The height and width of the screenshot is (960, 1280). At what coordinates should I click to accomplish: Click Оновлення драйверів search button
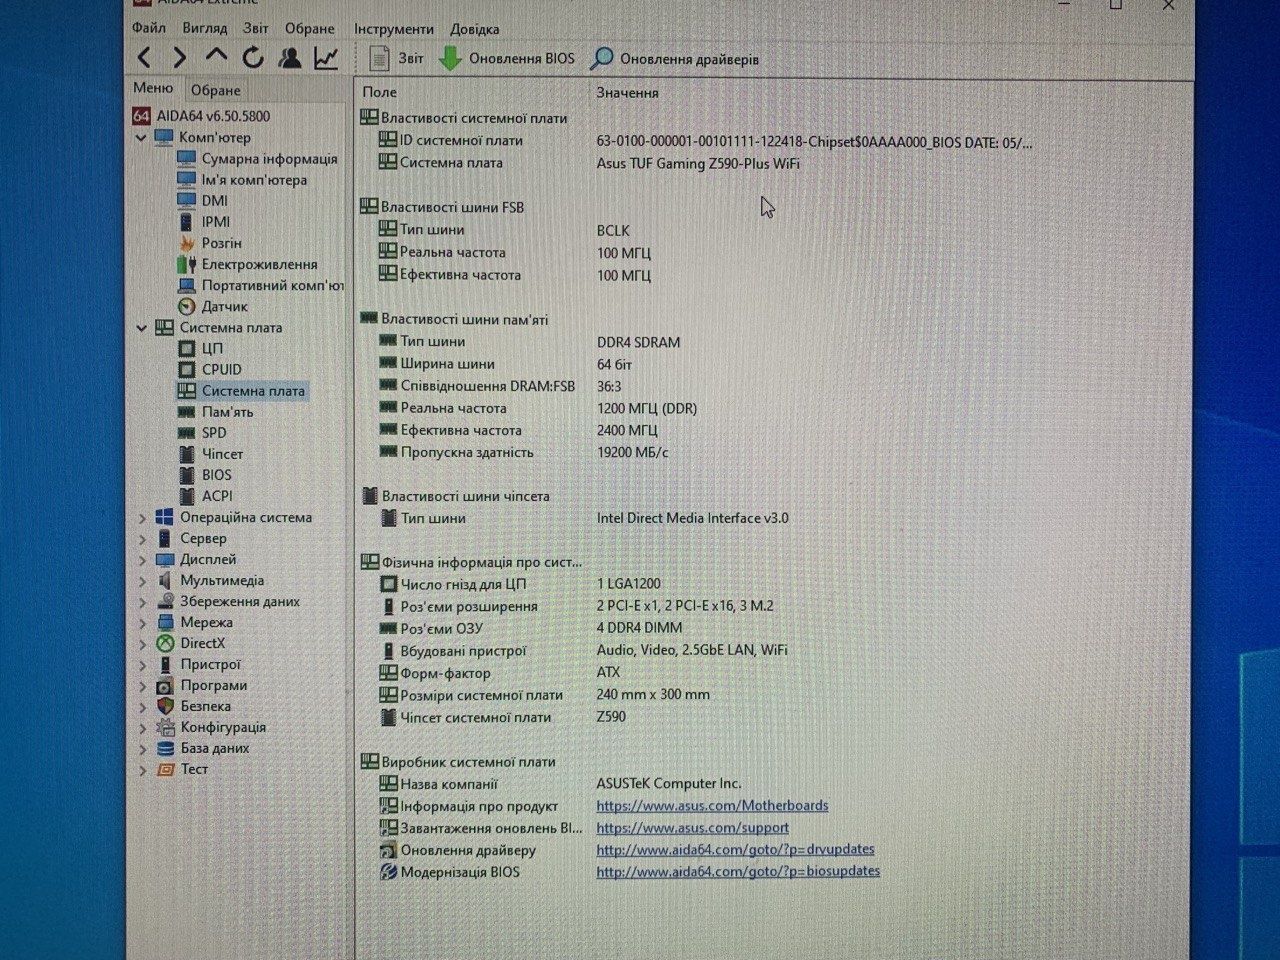[x=675, y=59]
